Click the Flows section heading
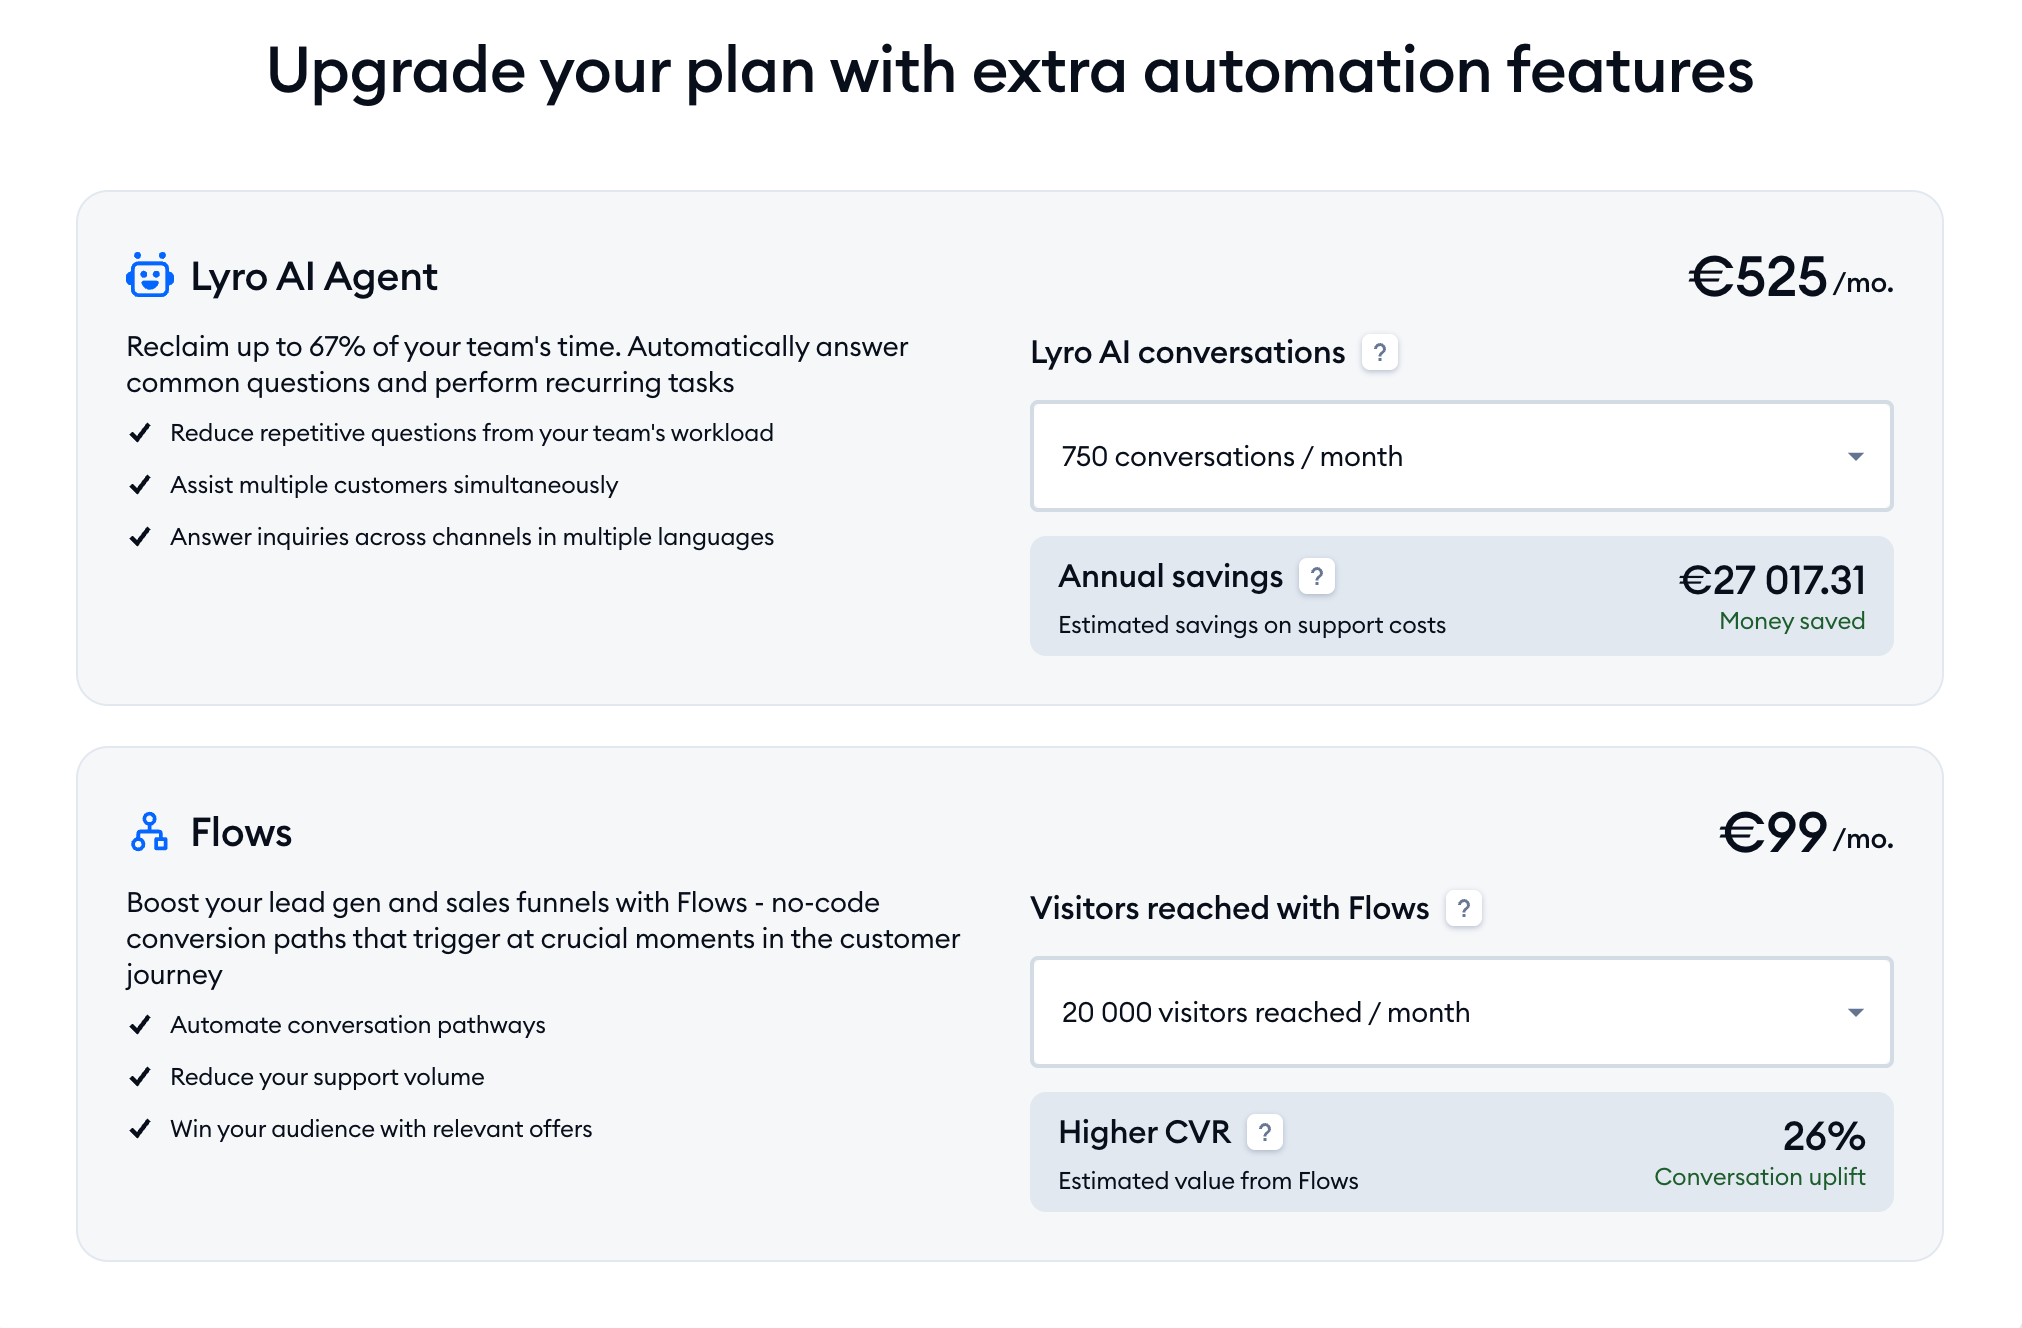 click(x=241, y=833)
